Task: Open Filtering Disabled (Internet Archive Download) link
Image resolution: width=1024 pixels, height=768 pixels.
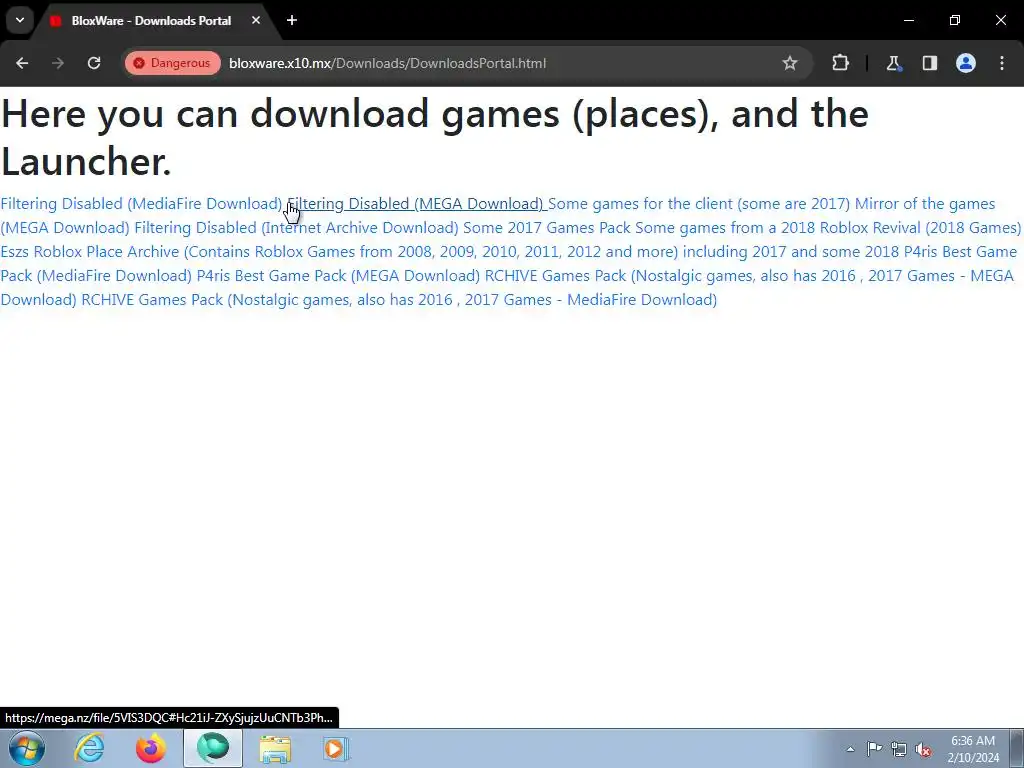Action: tap(296, 228)
